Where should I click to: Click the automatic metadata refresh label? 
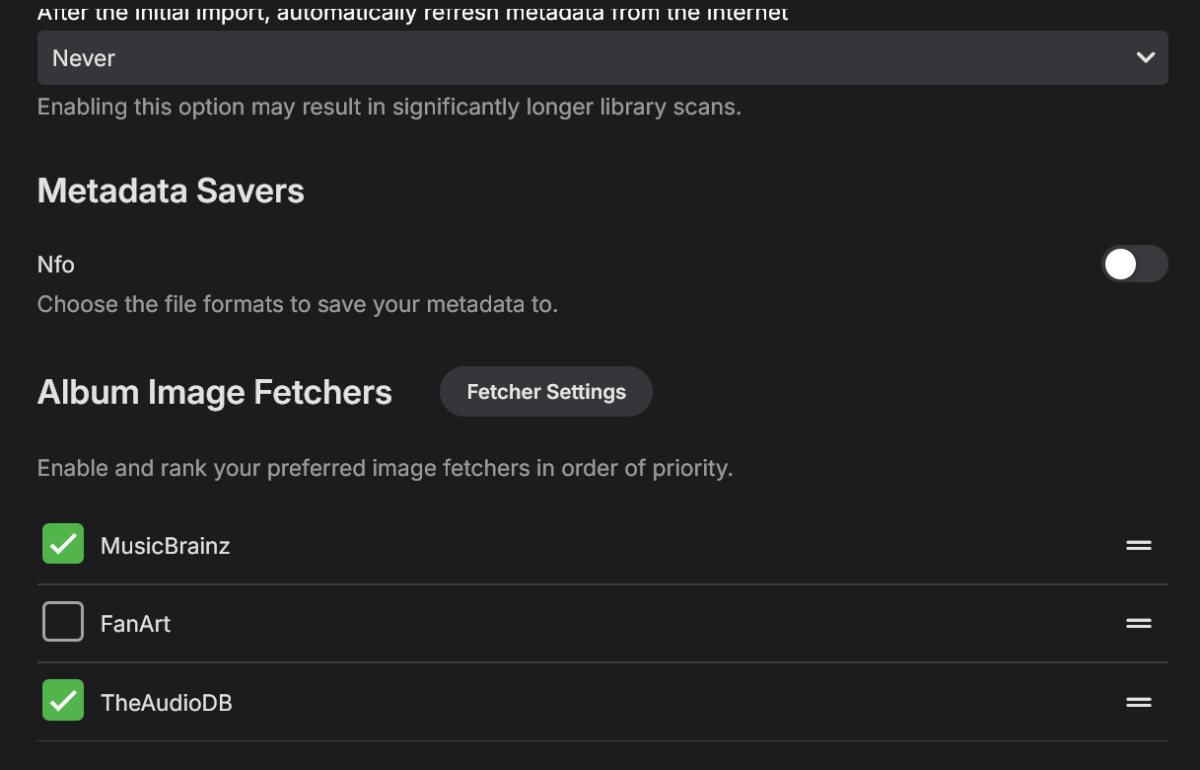(412, 13)
